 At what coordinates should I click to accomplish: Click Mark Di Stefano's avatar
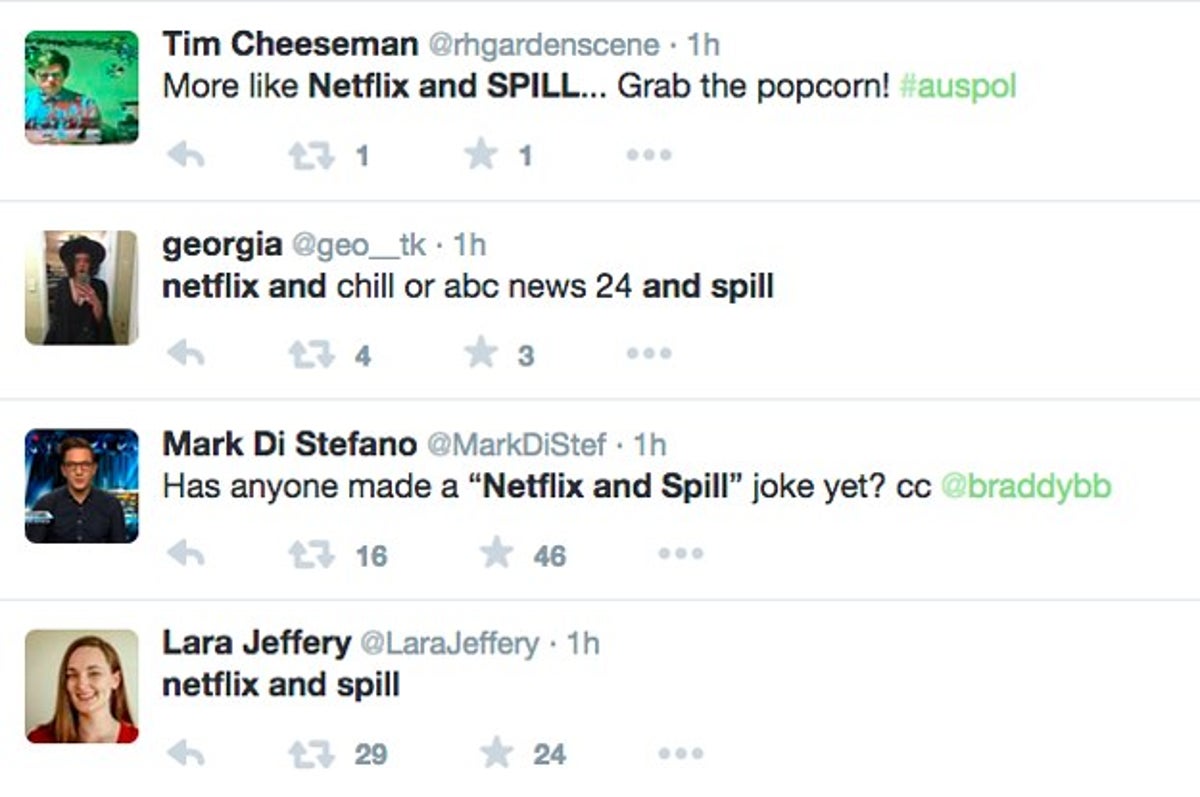80,485
